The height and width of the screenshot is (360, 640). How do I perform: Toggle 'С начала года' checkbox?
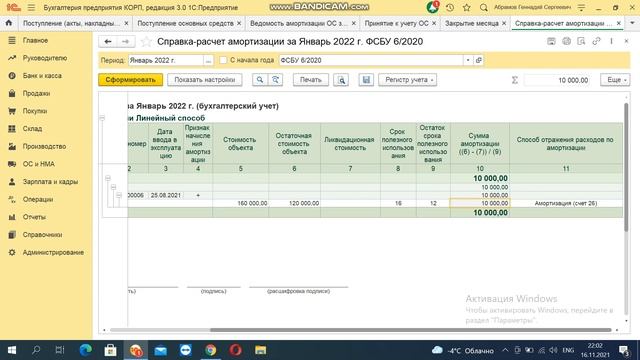pos(223,60)
